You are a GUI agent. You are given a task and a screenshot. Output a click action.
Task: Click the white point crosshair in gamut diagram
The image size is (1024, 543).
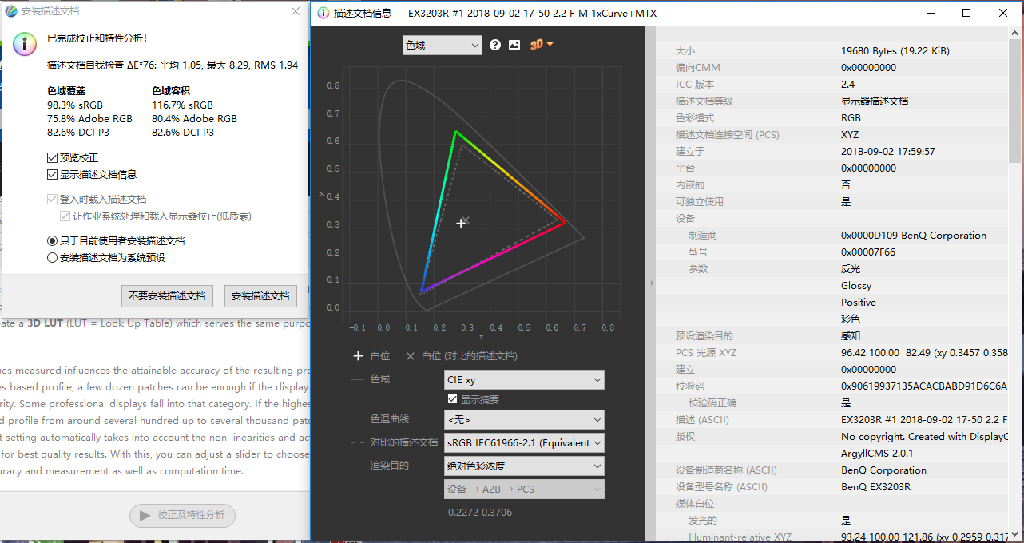pos(461,223)
